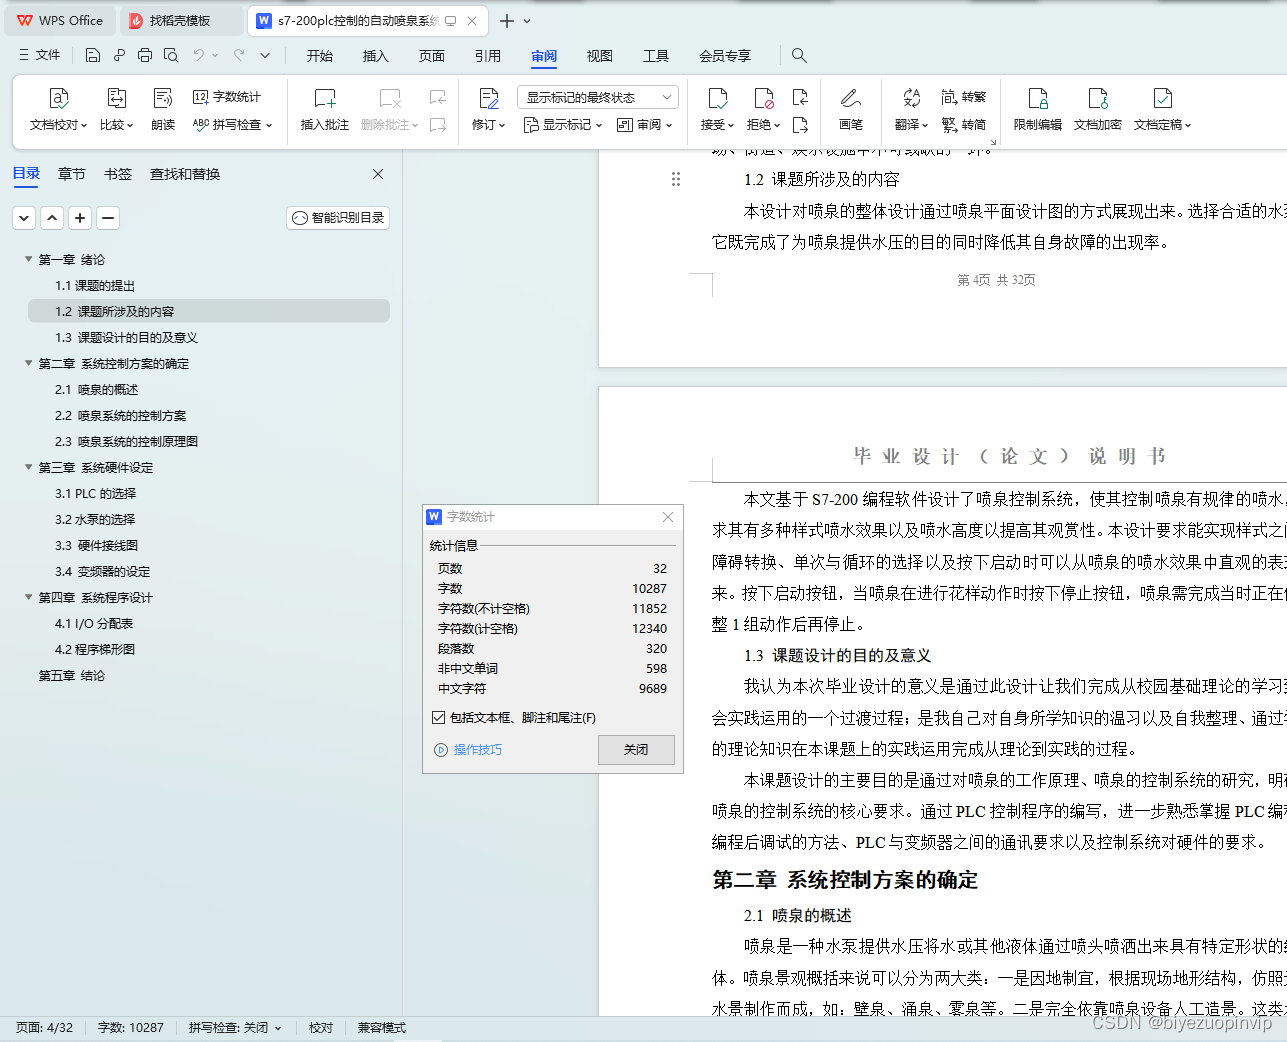1287x1042 pixels.
Task: Open the 比较 compare documents tool
Action: click(116, 110)
